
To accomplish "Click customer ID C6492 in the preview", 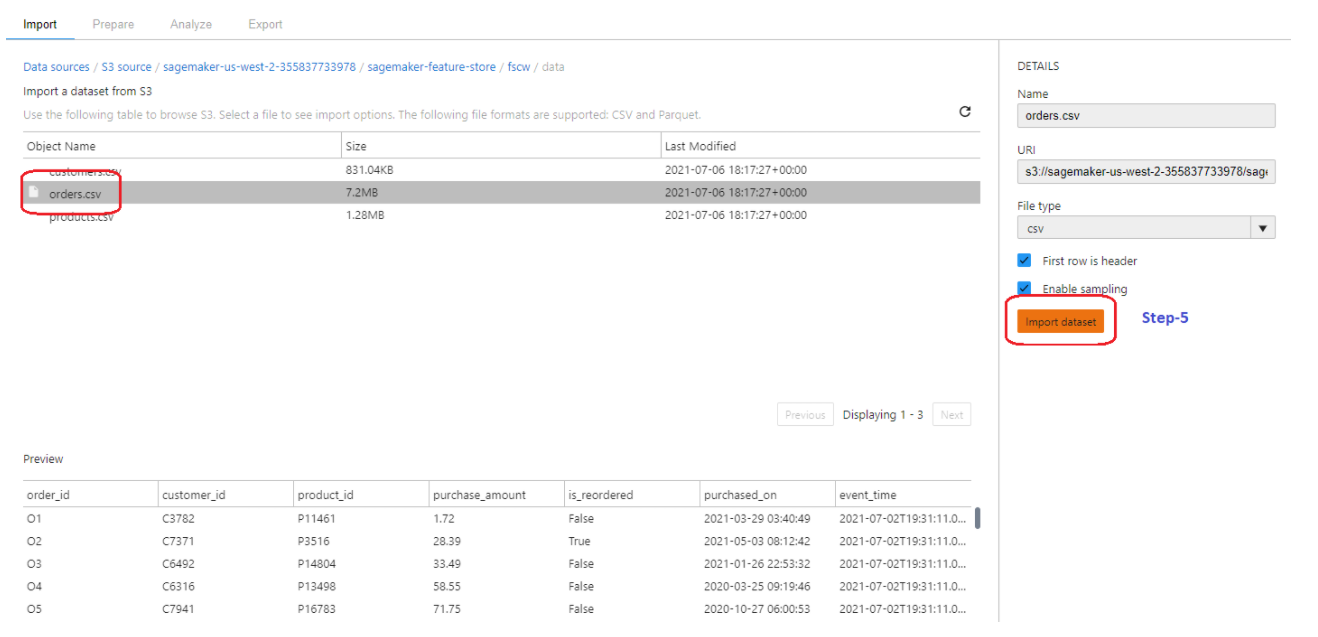I will (x=178, y=564).
